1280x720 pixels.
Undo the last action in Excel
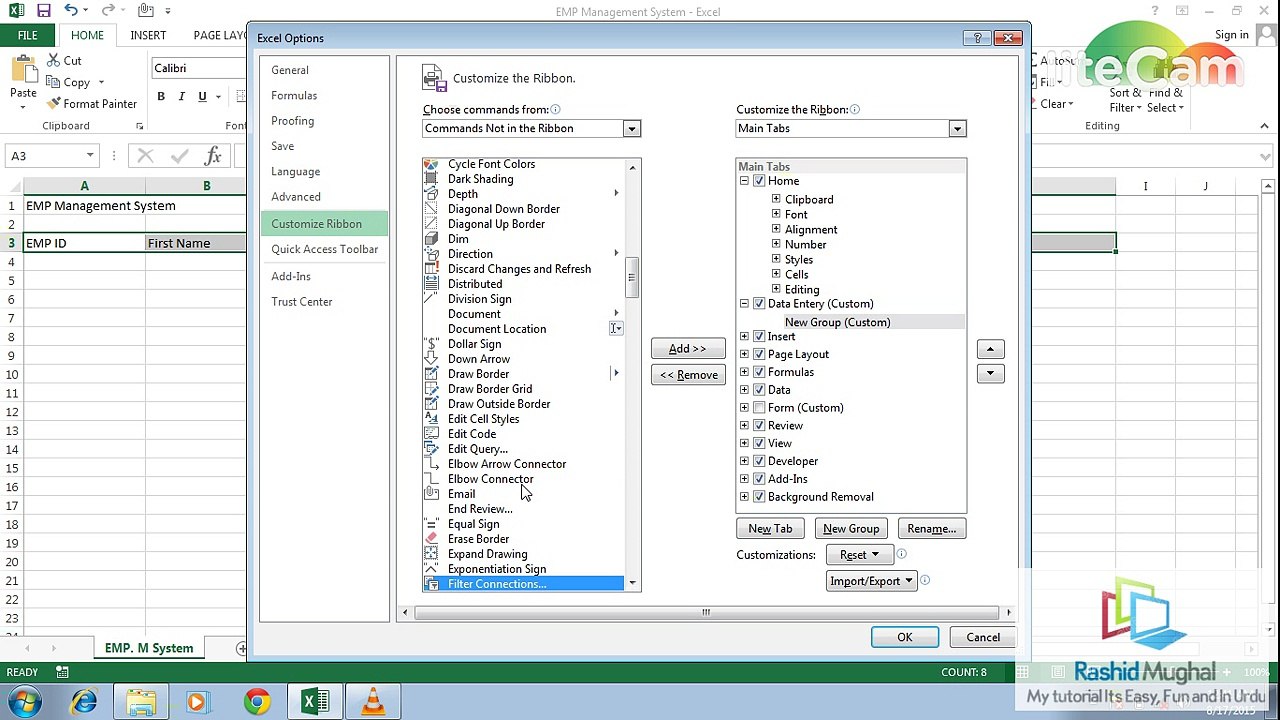71,11
